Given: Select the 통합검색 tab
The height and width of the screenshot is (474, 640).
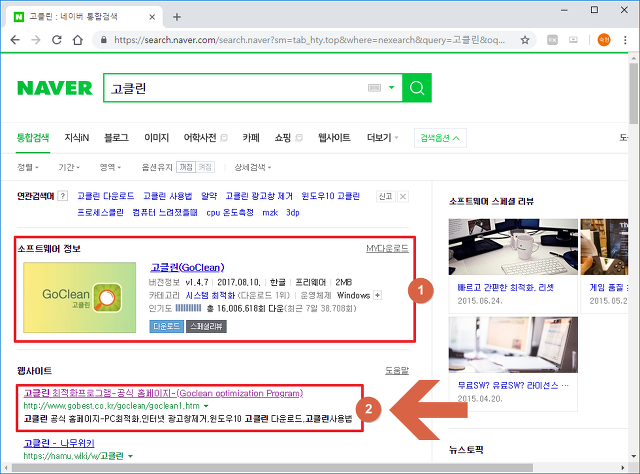Looking at the screenshot, I should pos(33,138).
